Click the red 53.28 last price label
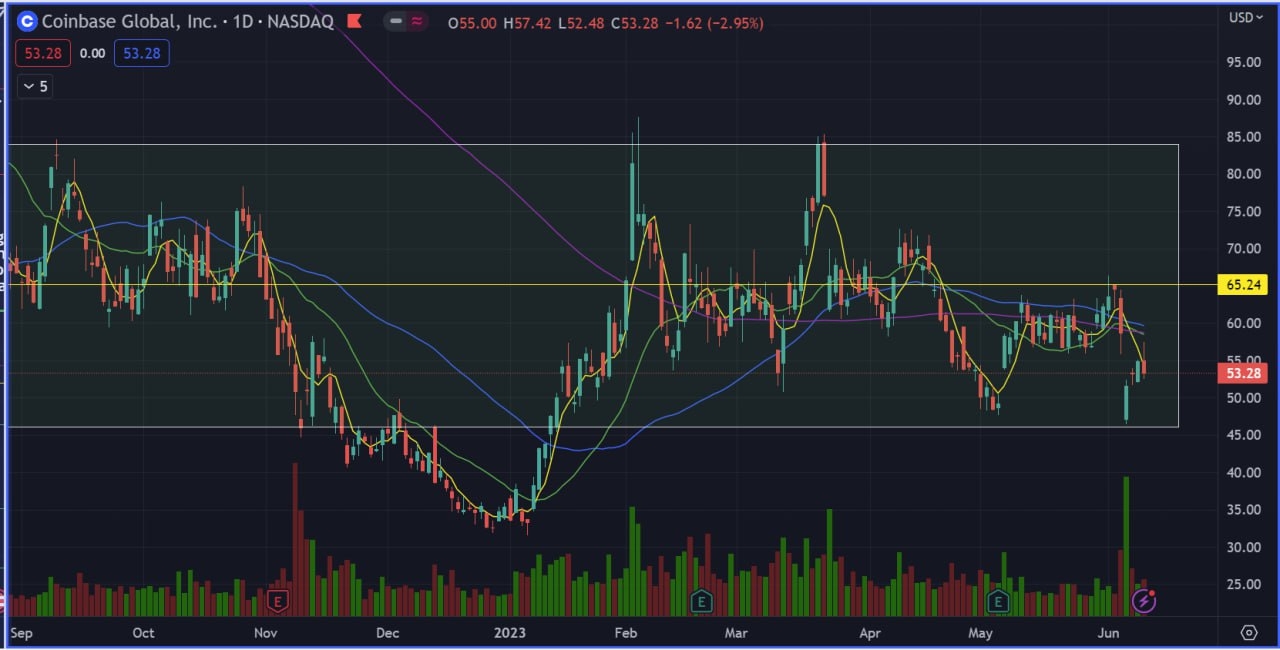The height and width of the screenshot is (650, 1280). click(x=1242, y=373)
